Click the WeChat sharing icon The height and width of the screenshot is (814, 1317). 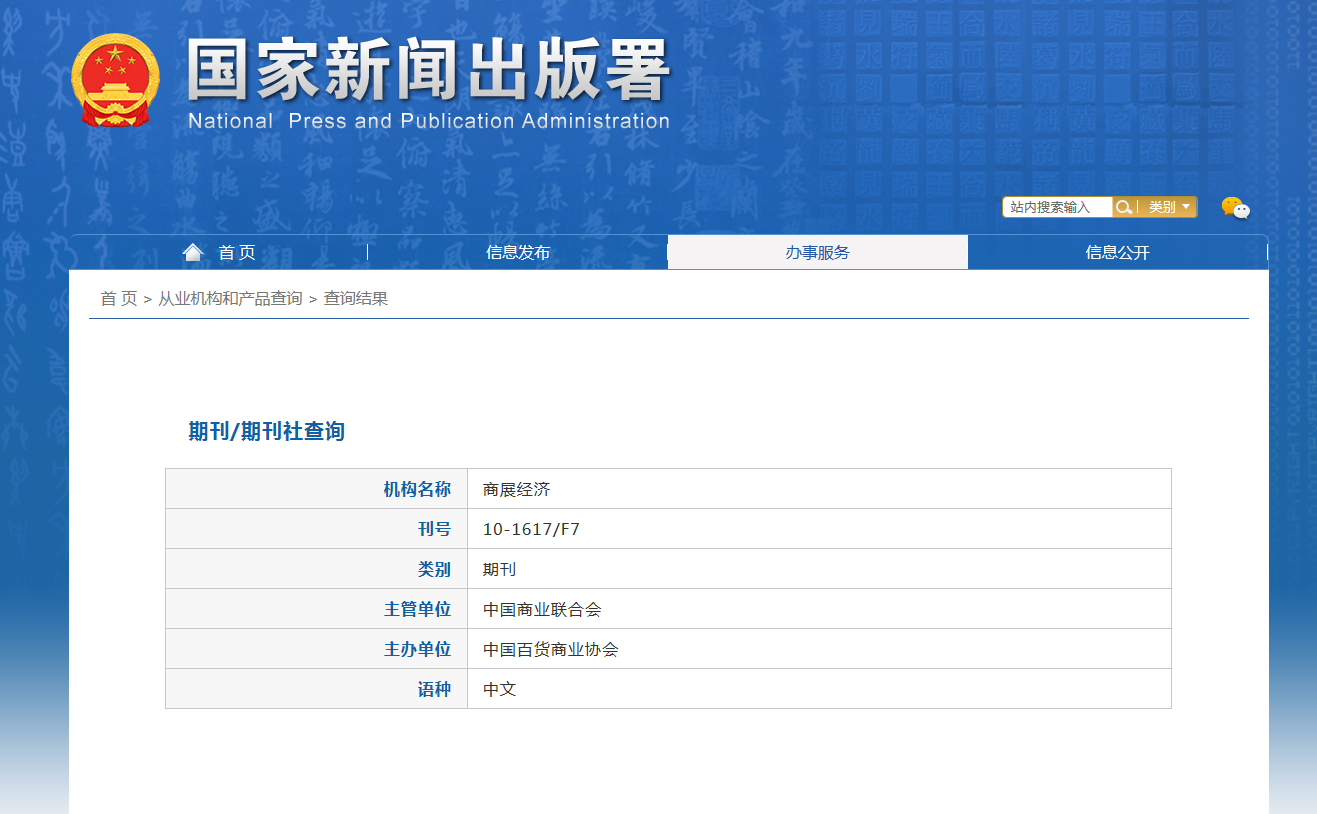[x=1236, y=208]
